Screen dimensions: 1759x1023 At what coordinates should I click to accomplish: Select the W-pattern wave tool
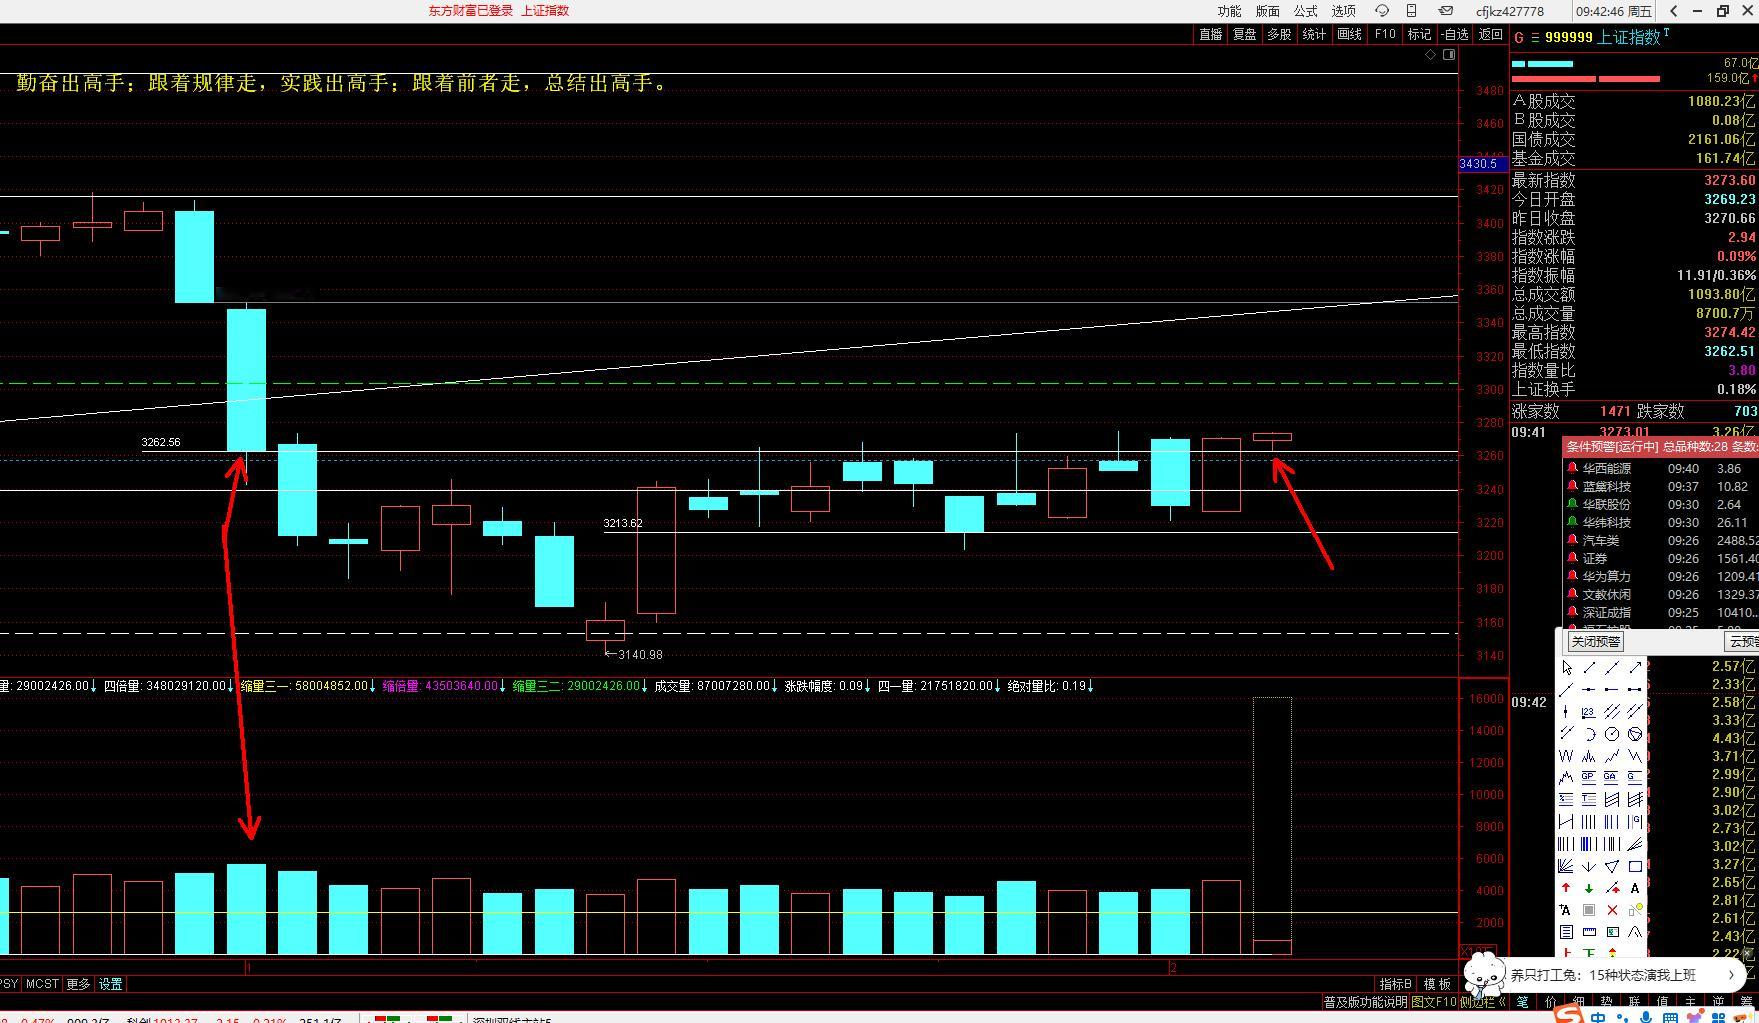coord(1566,755)
